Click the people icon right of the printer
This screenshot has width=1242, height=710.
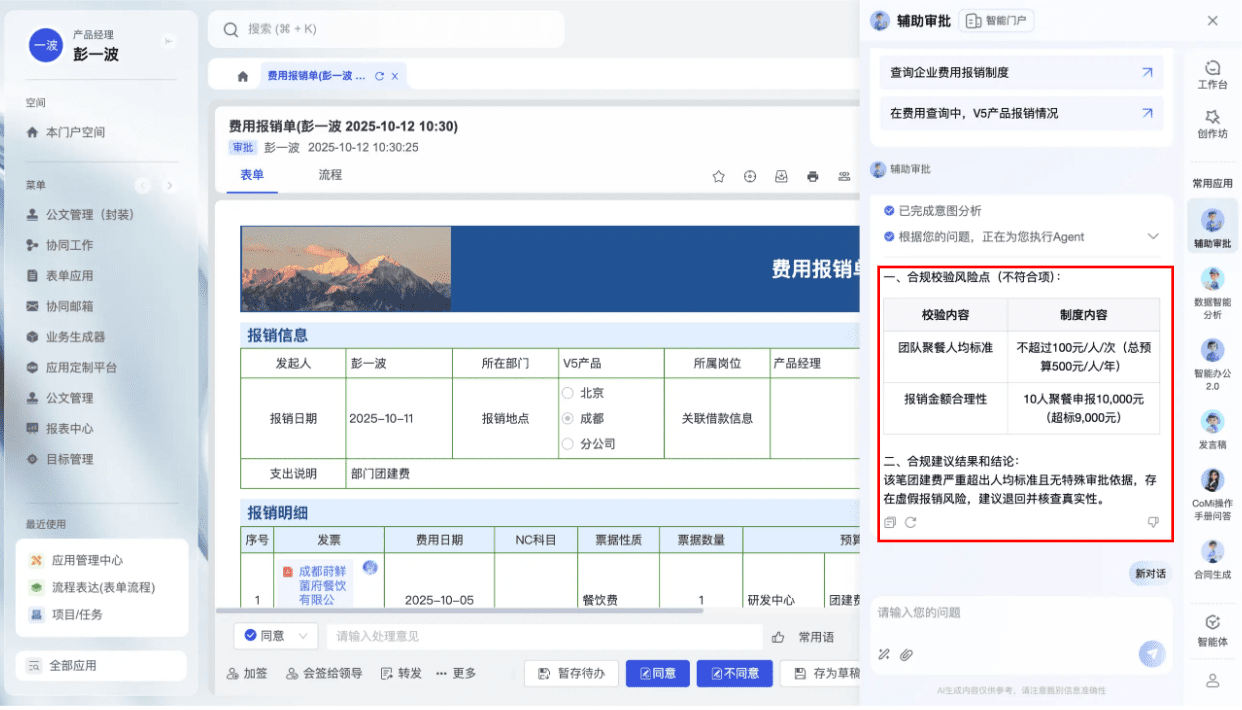(845, 176)
